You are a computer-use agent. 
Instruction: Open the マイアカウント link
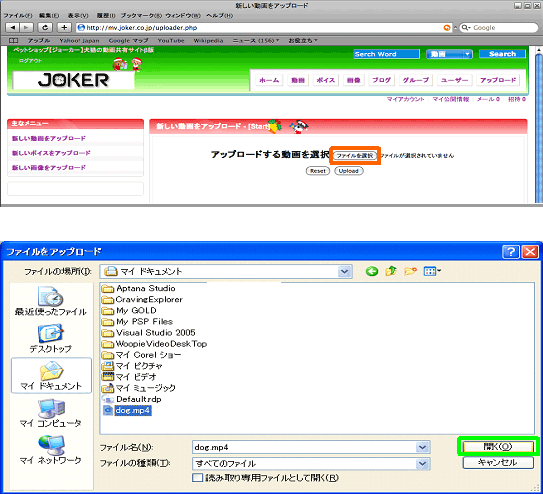(406, 99)
